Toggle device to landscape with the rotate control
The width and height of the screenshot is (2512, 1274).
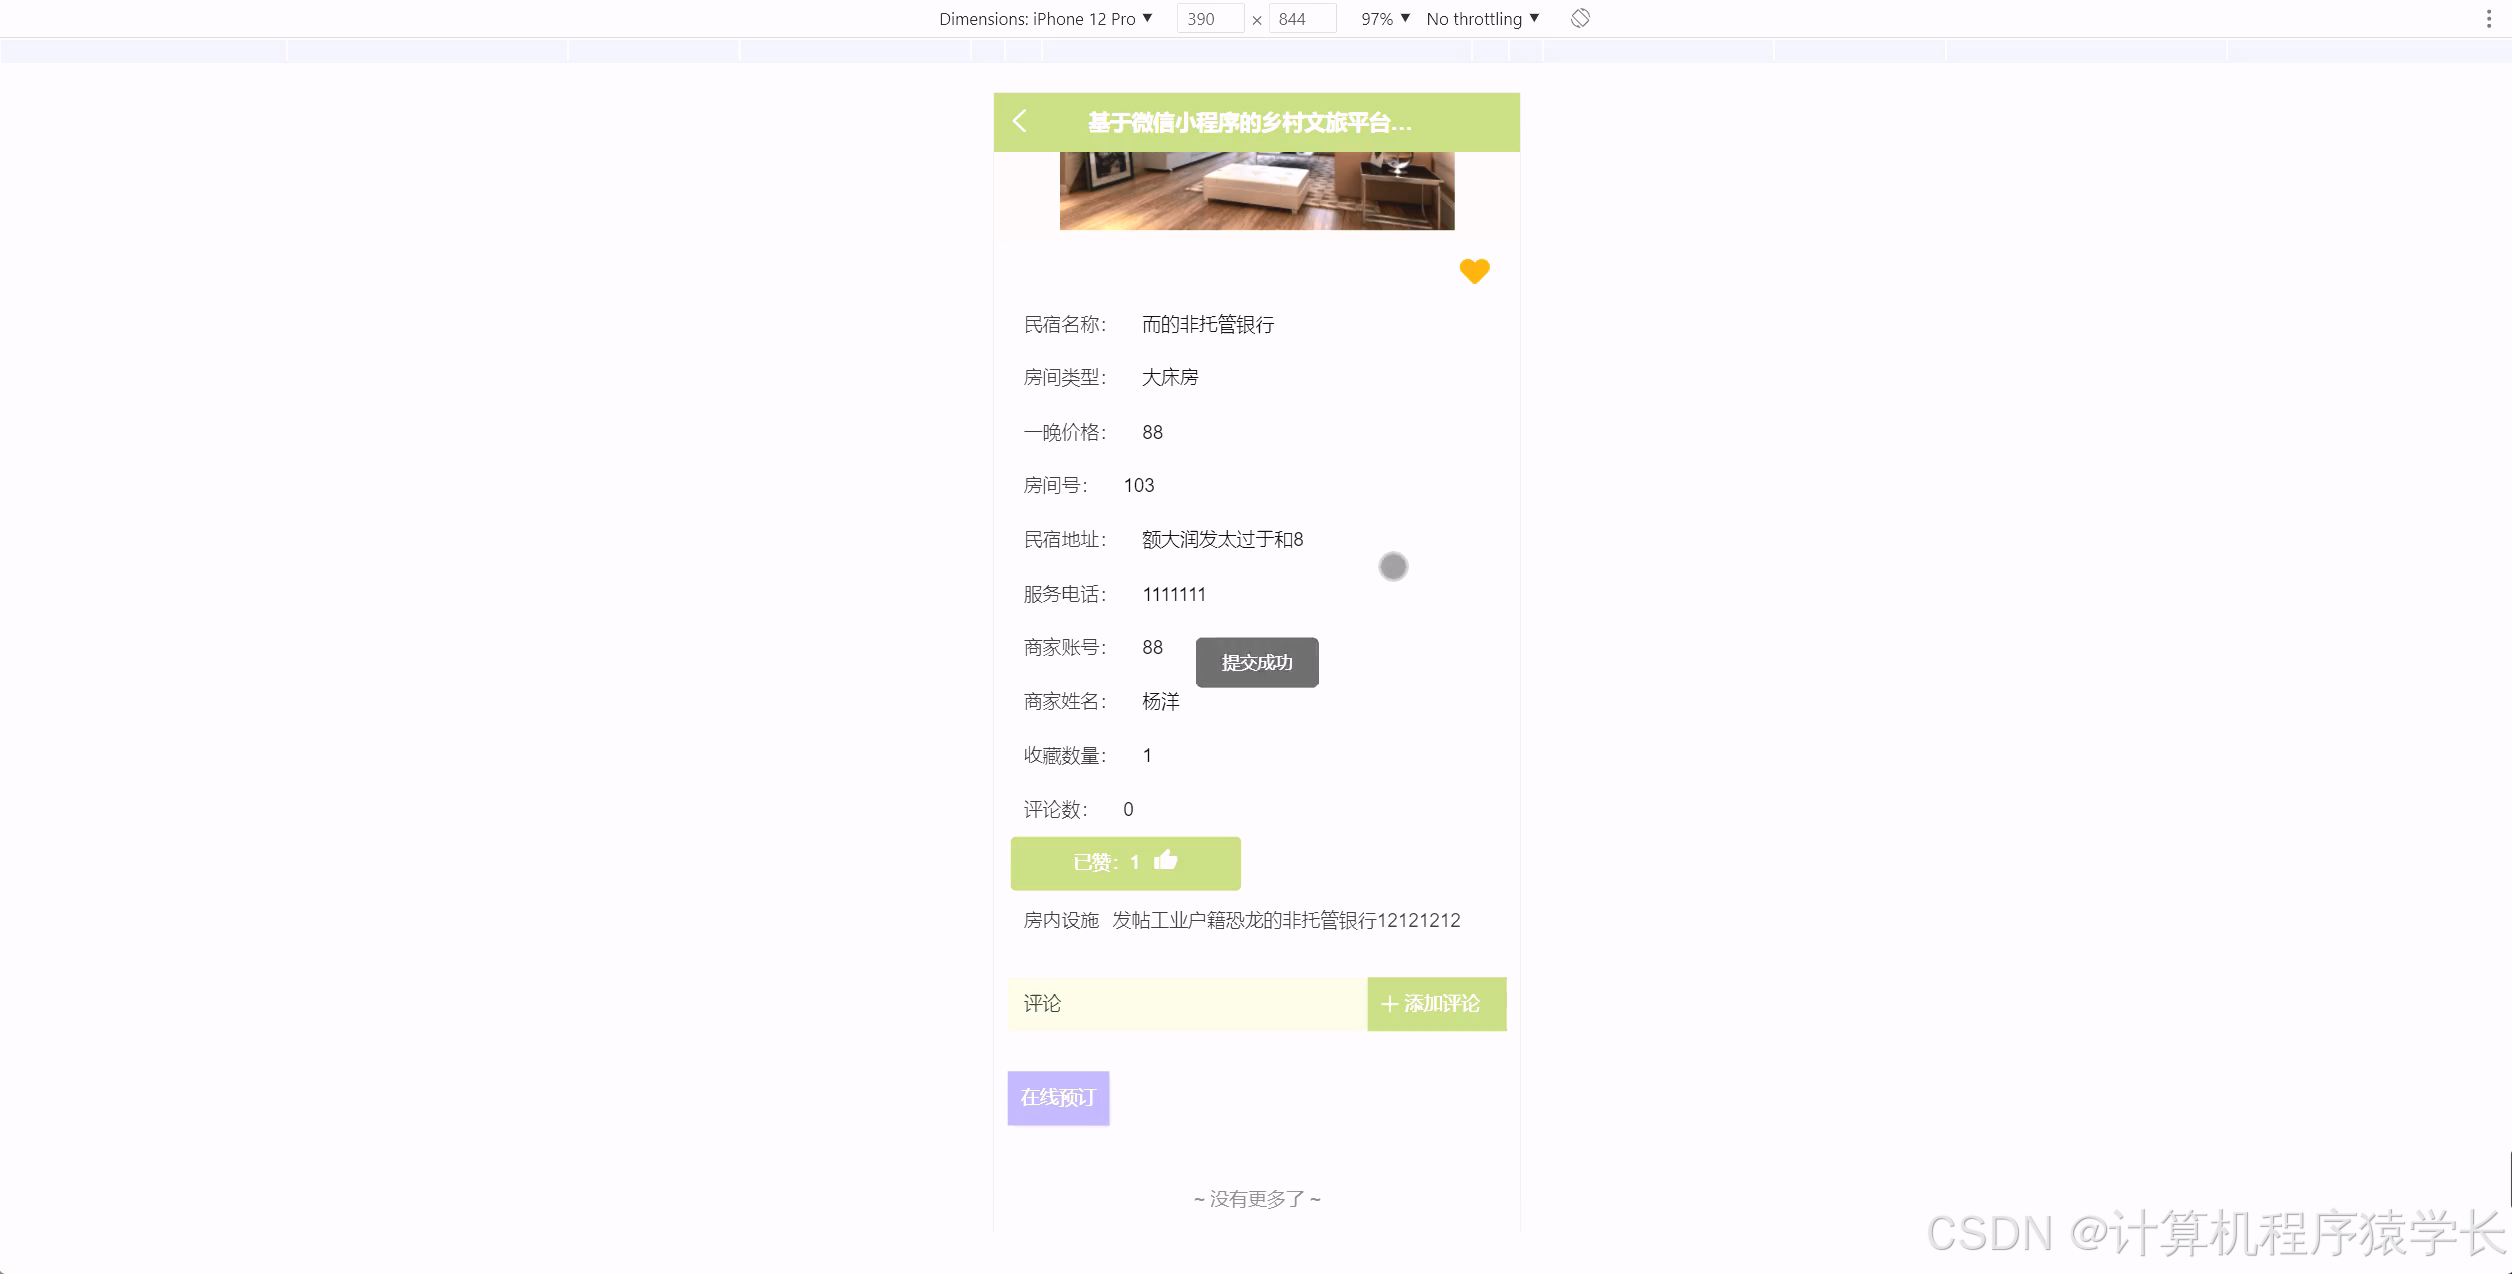[x=1580, y=18]
